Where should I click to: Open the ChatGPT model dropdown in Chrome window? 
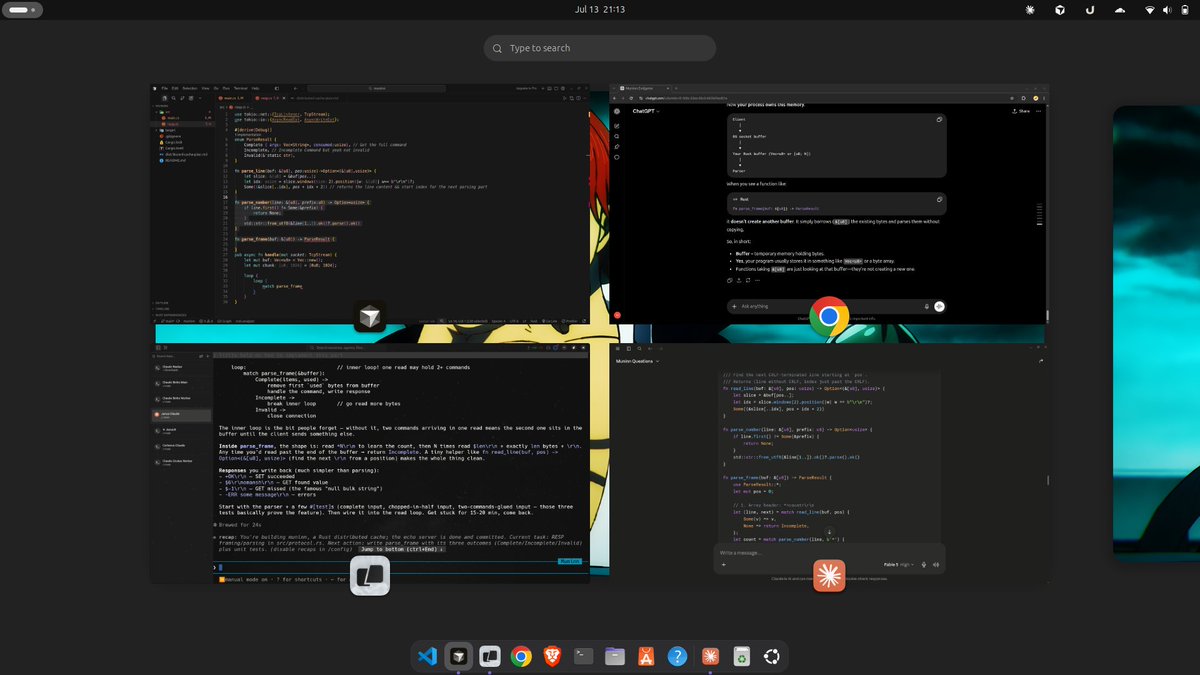(x=645, y=111)
